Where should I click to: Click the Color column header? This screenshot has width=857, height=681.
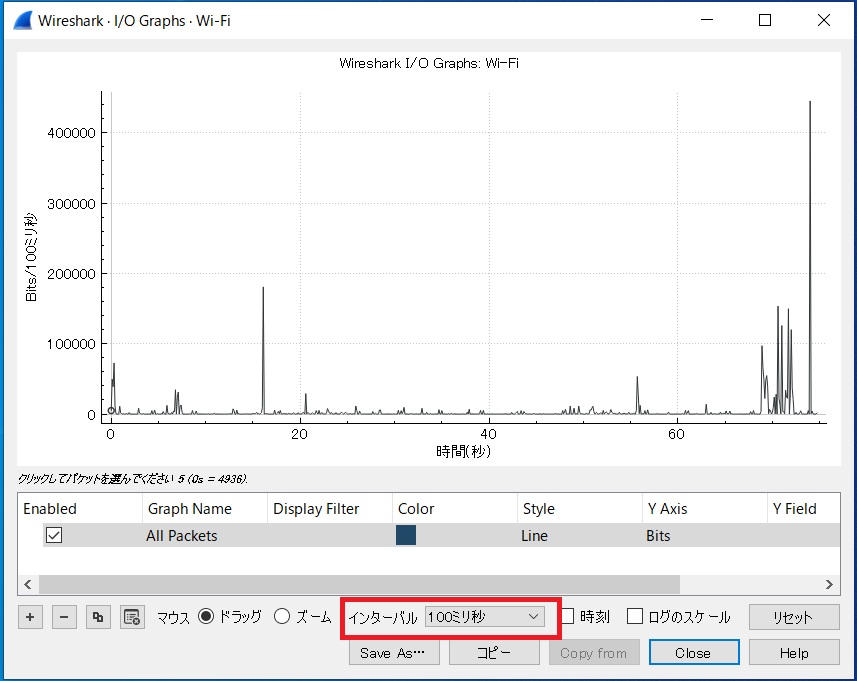coord(455,508)
